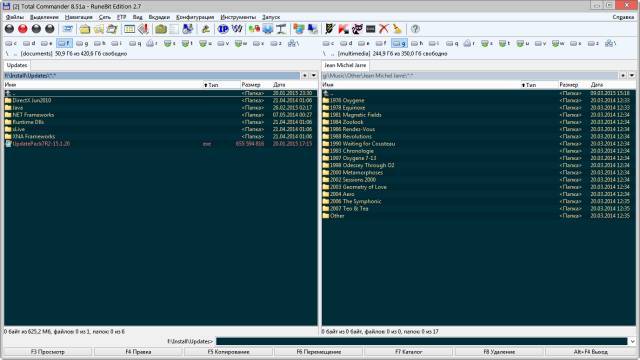This screenshot has height=360, width=640.
Task: Click the yellow broom cleanup toolbar icon
Action: coord(397,29)
